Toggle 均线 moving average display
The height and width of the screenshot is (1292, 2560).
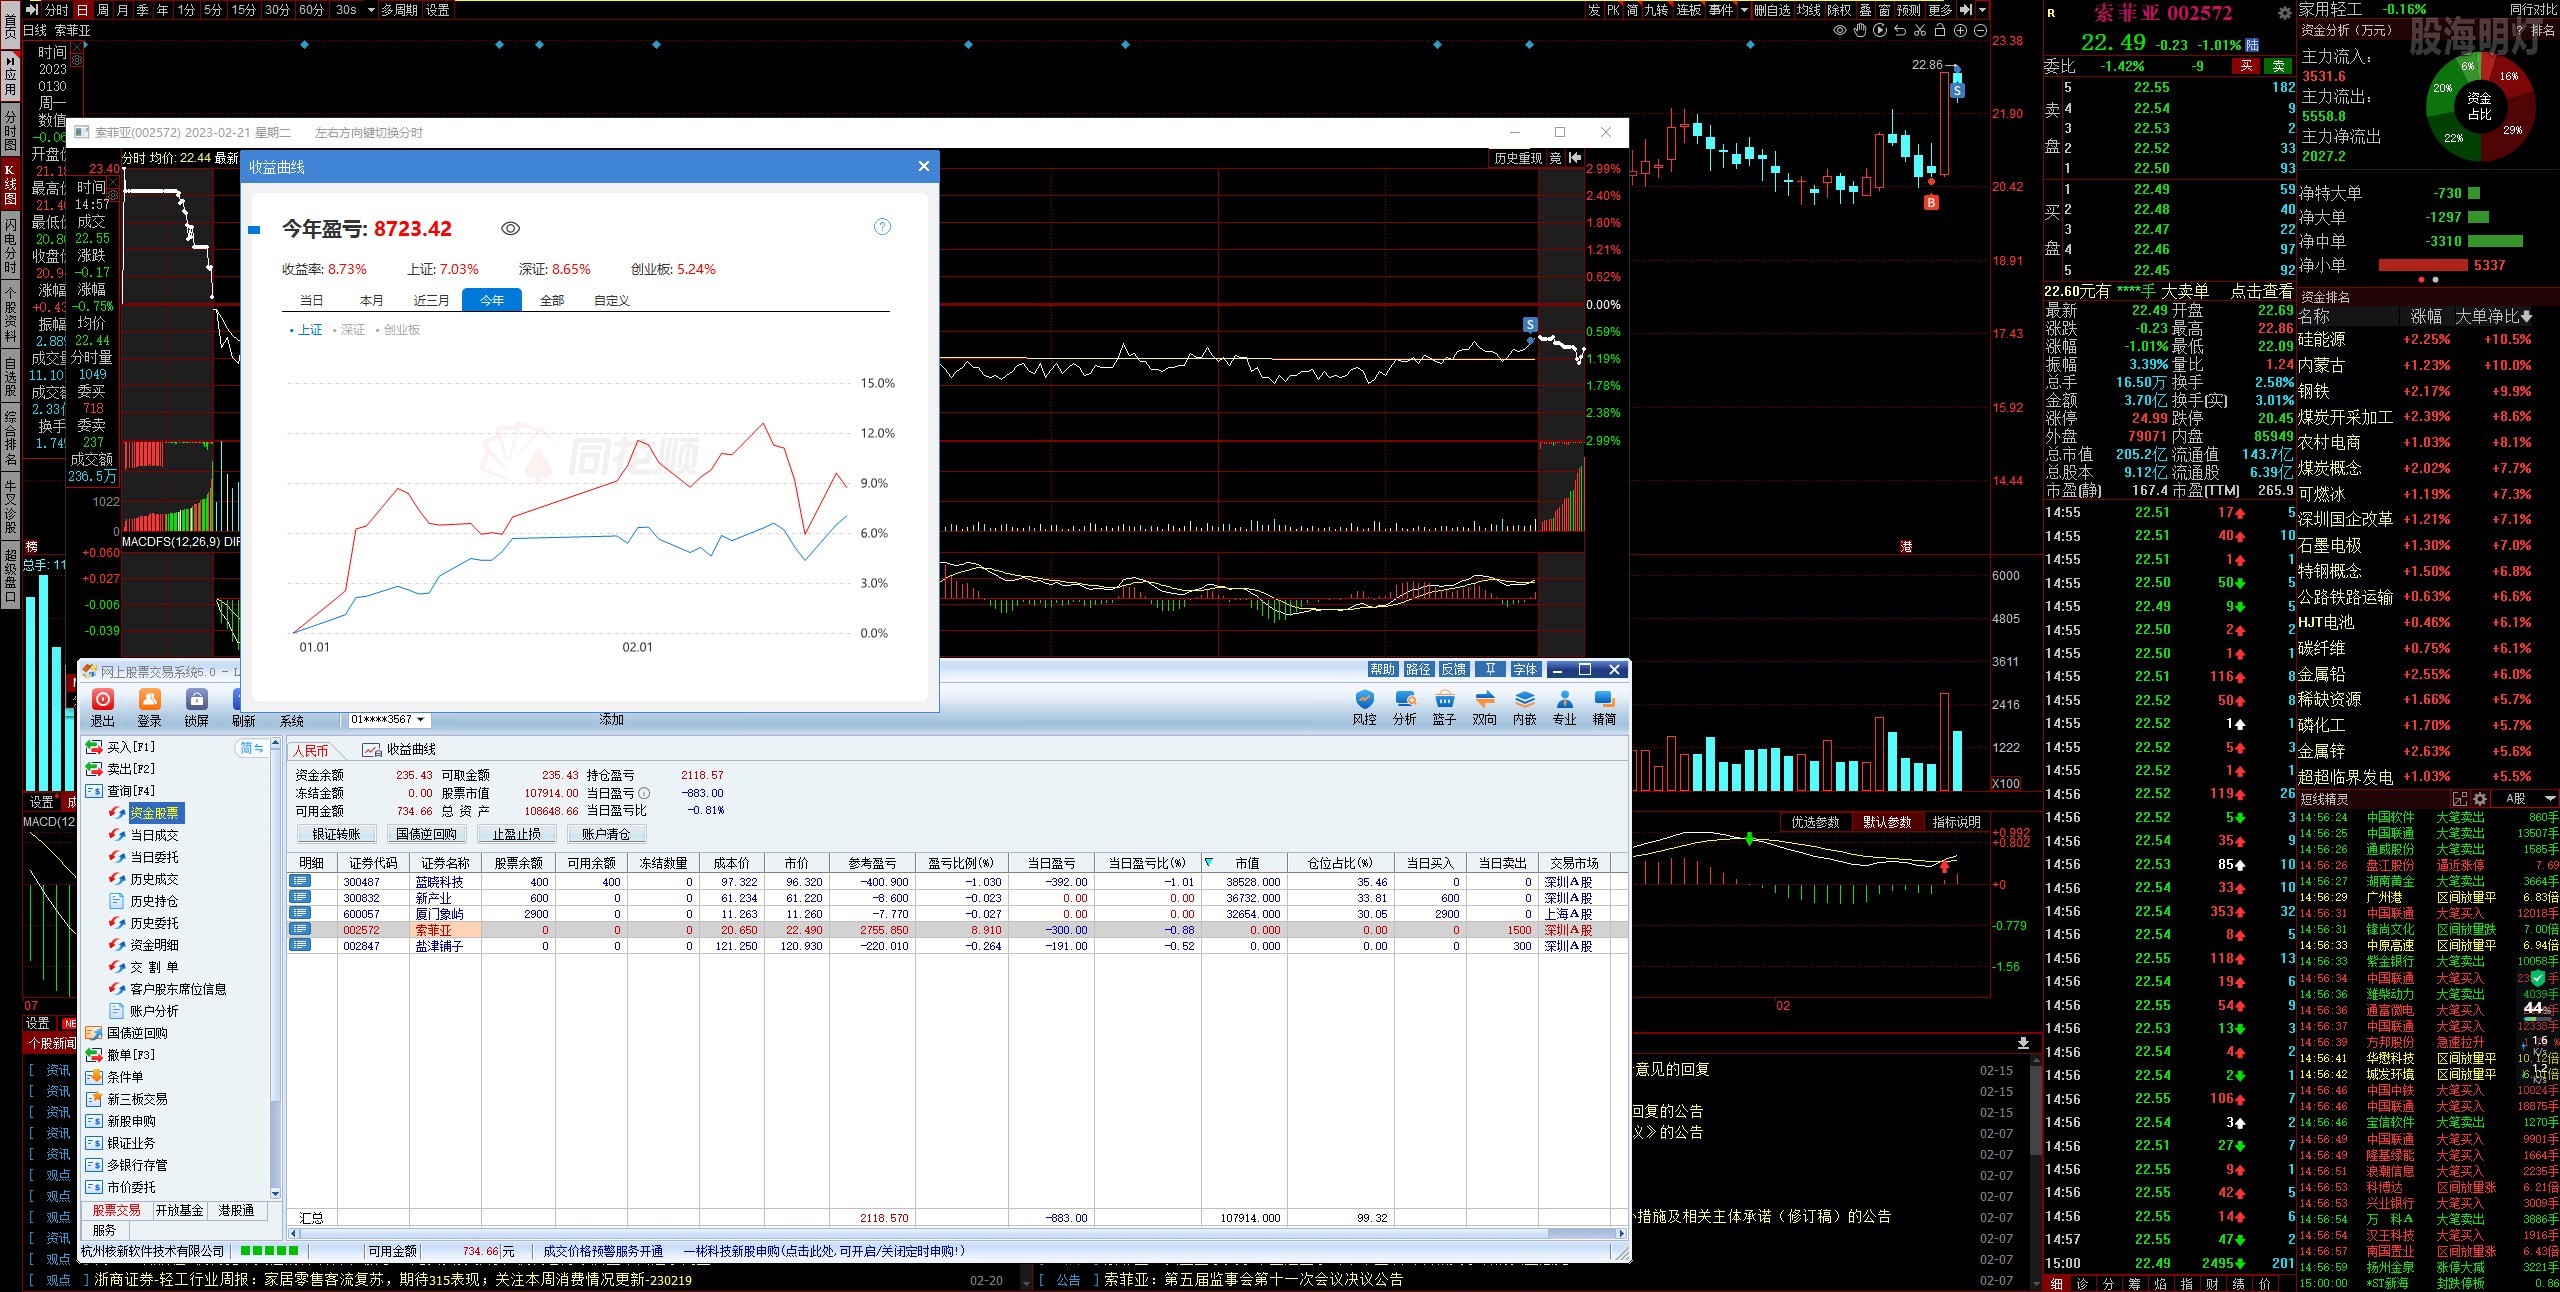(1808, 10)
